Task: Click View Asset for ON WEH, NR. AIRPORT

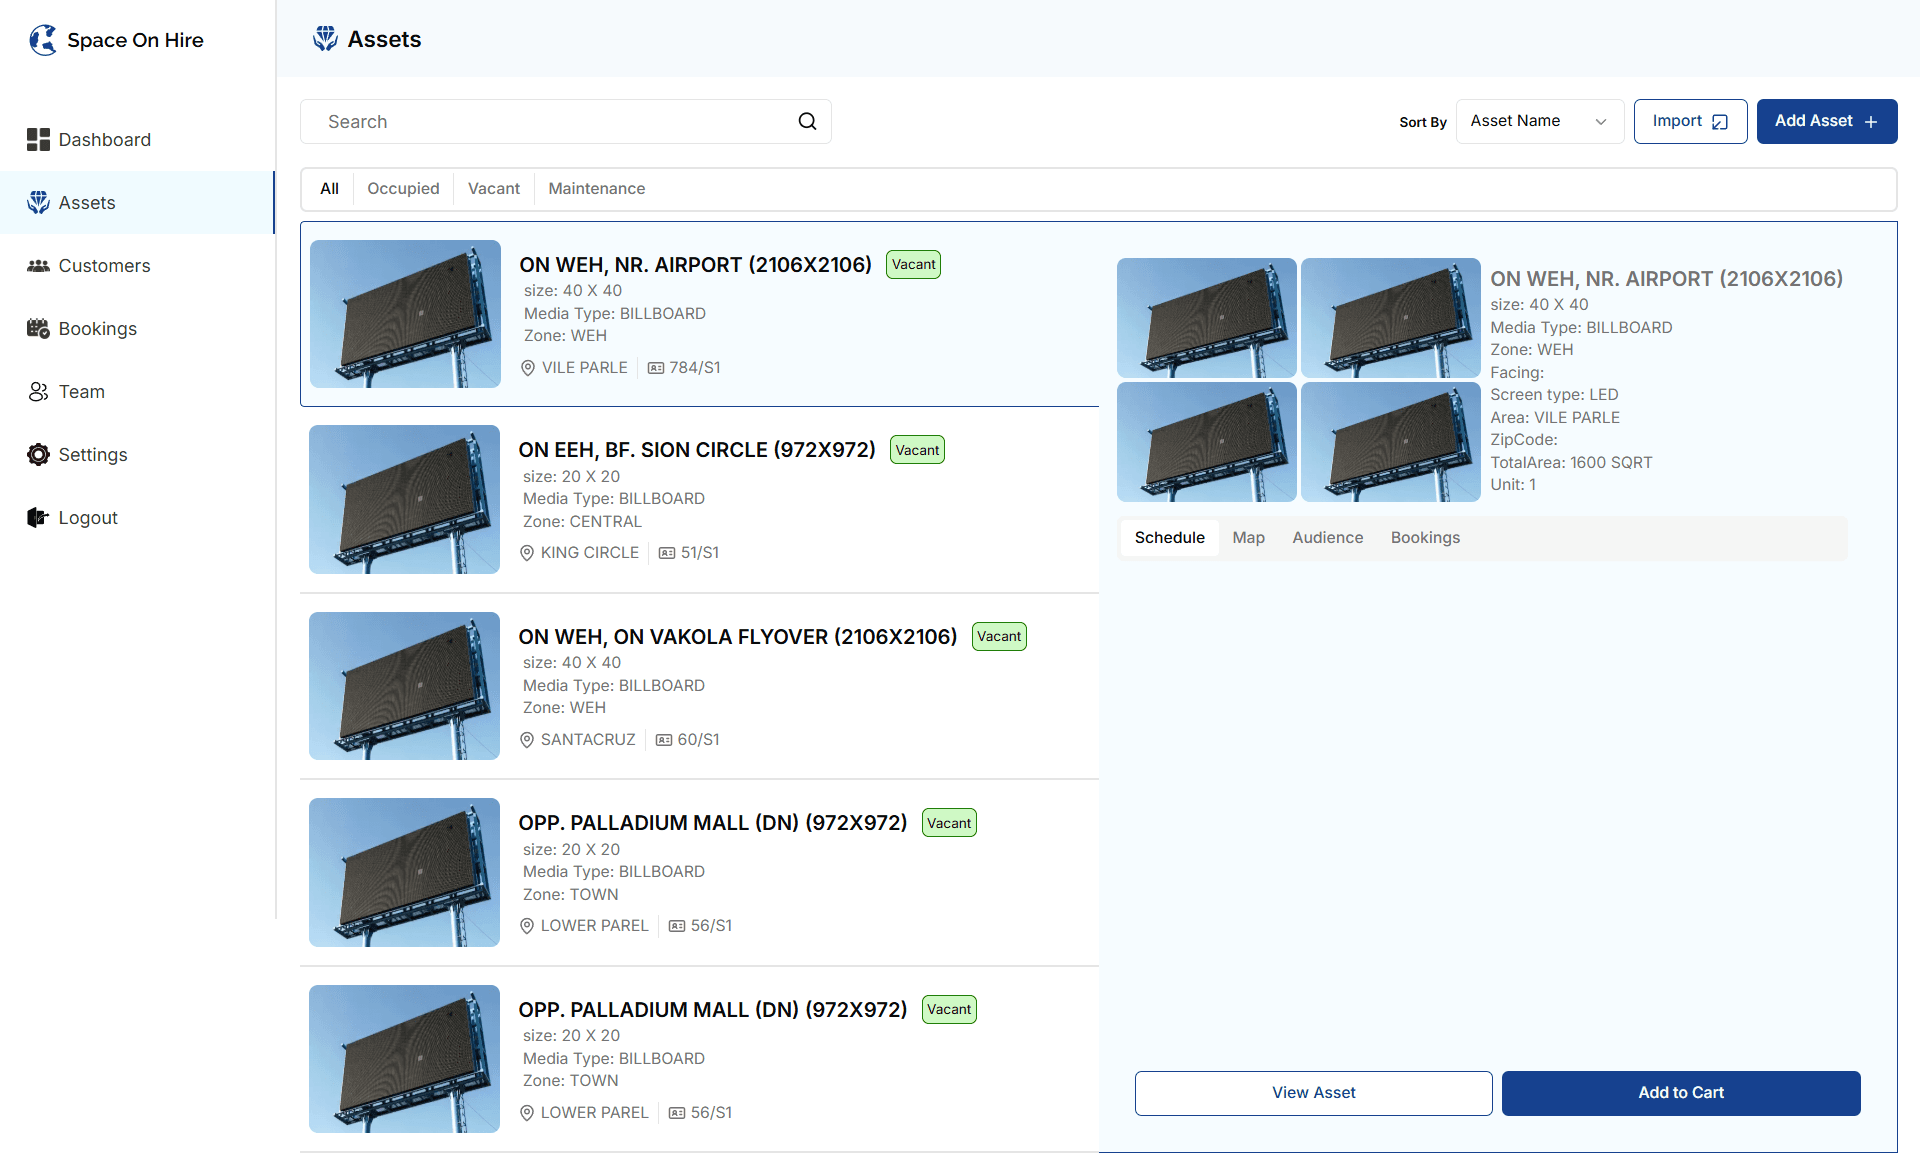Action: (1313, 1093)
